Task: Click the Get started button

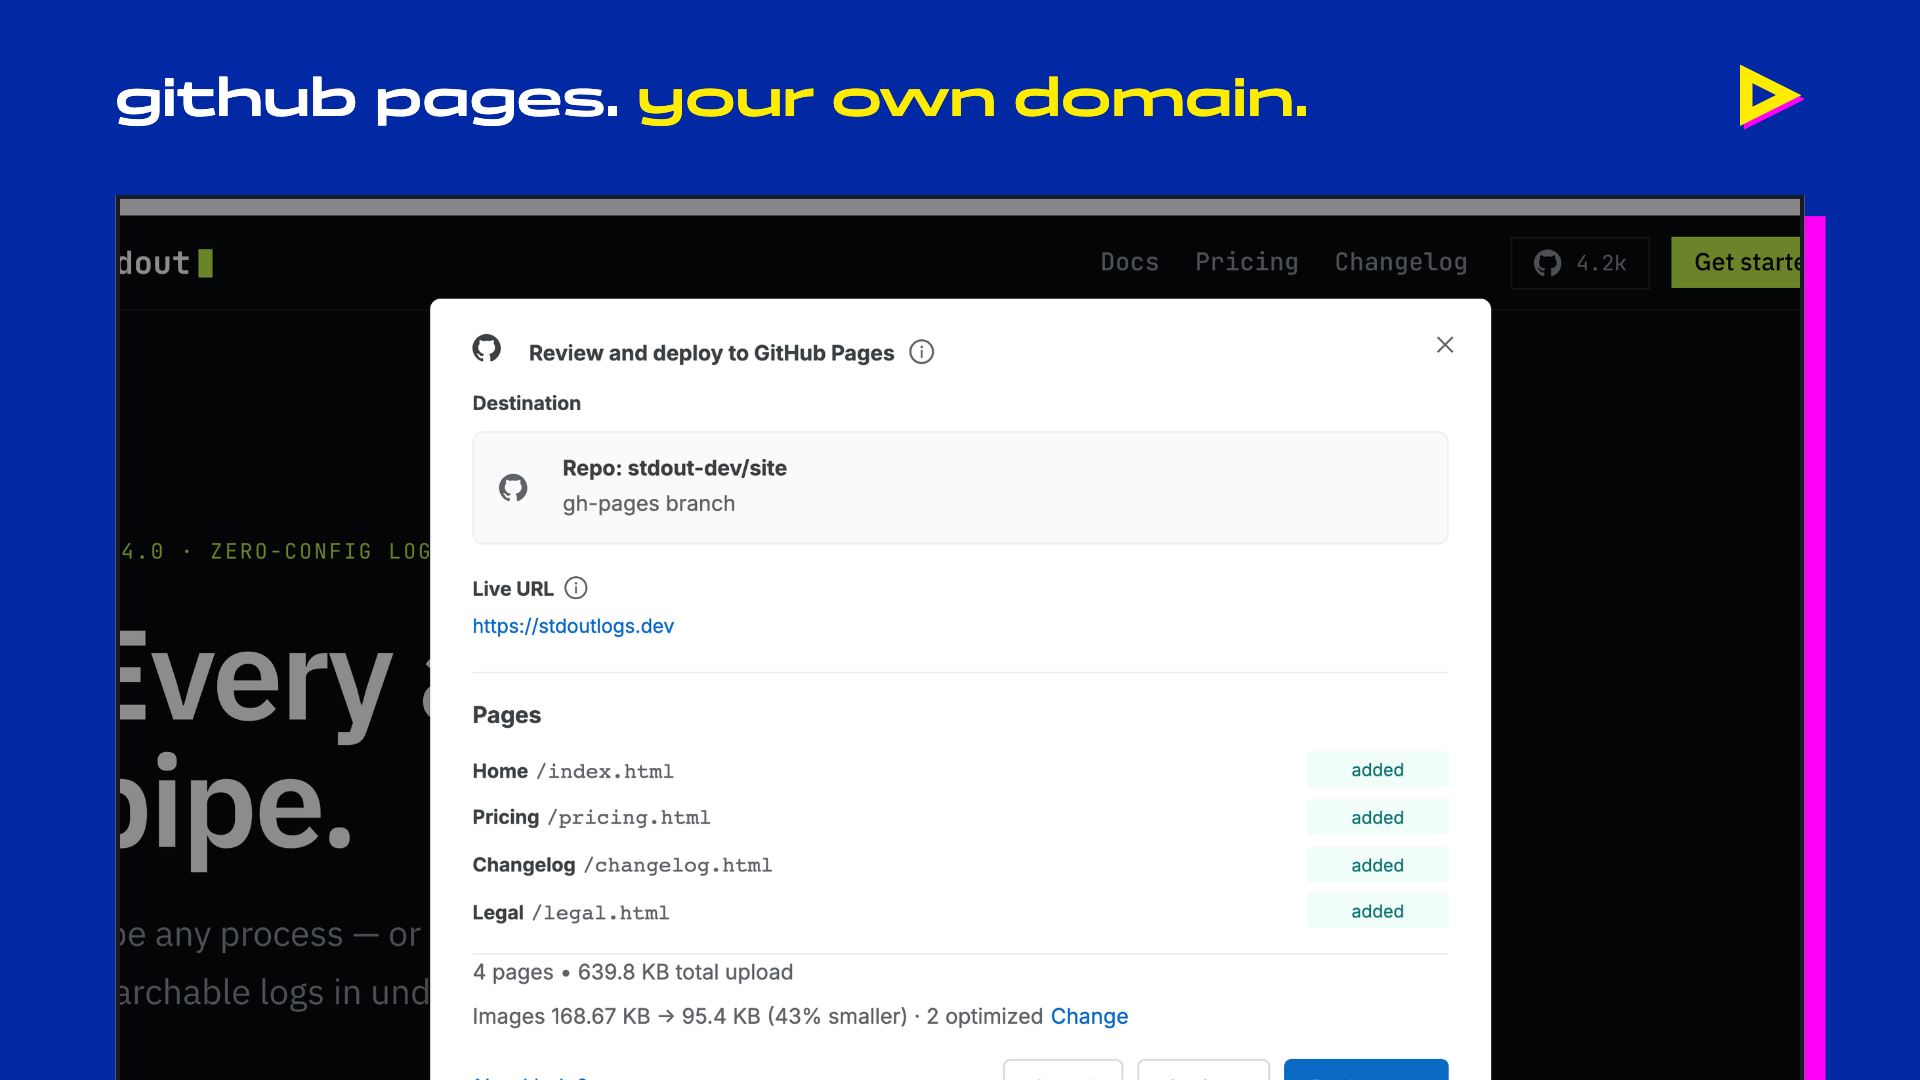Action: 1736,263
